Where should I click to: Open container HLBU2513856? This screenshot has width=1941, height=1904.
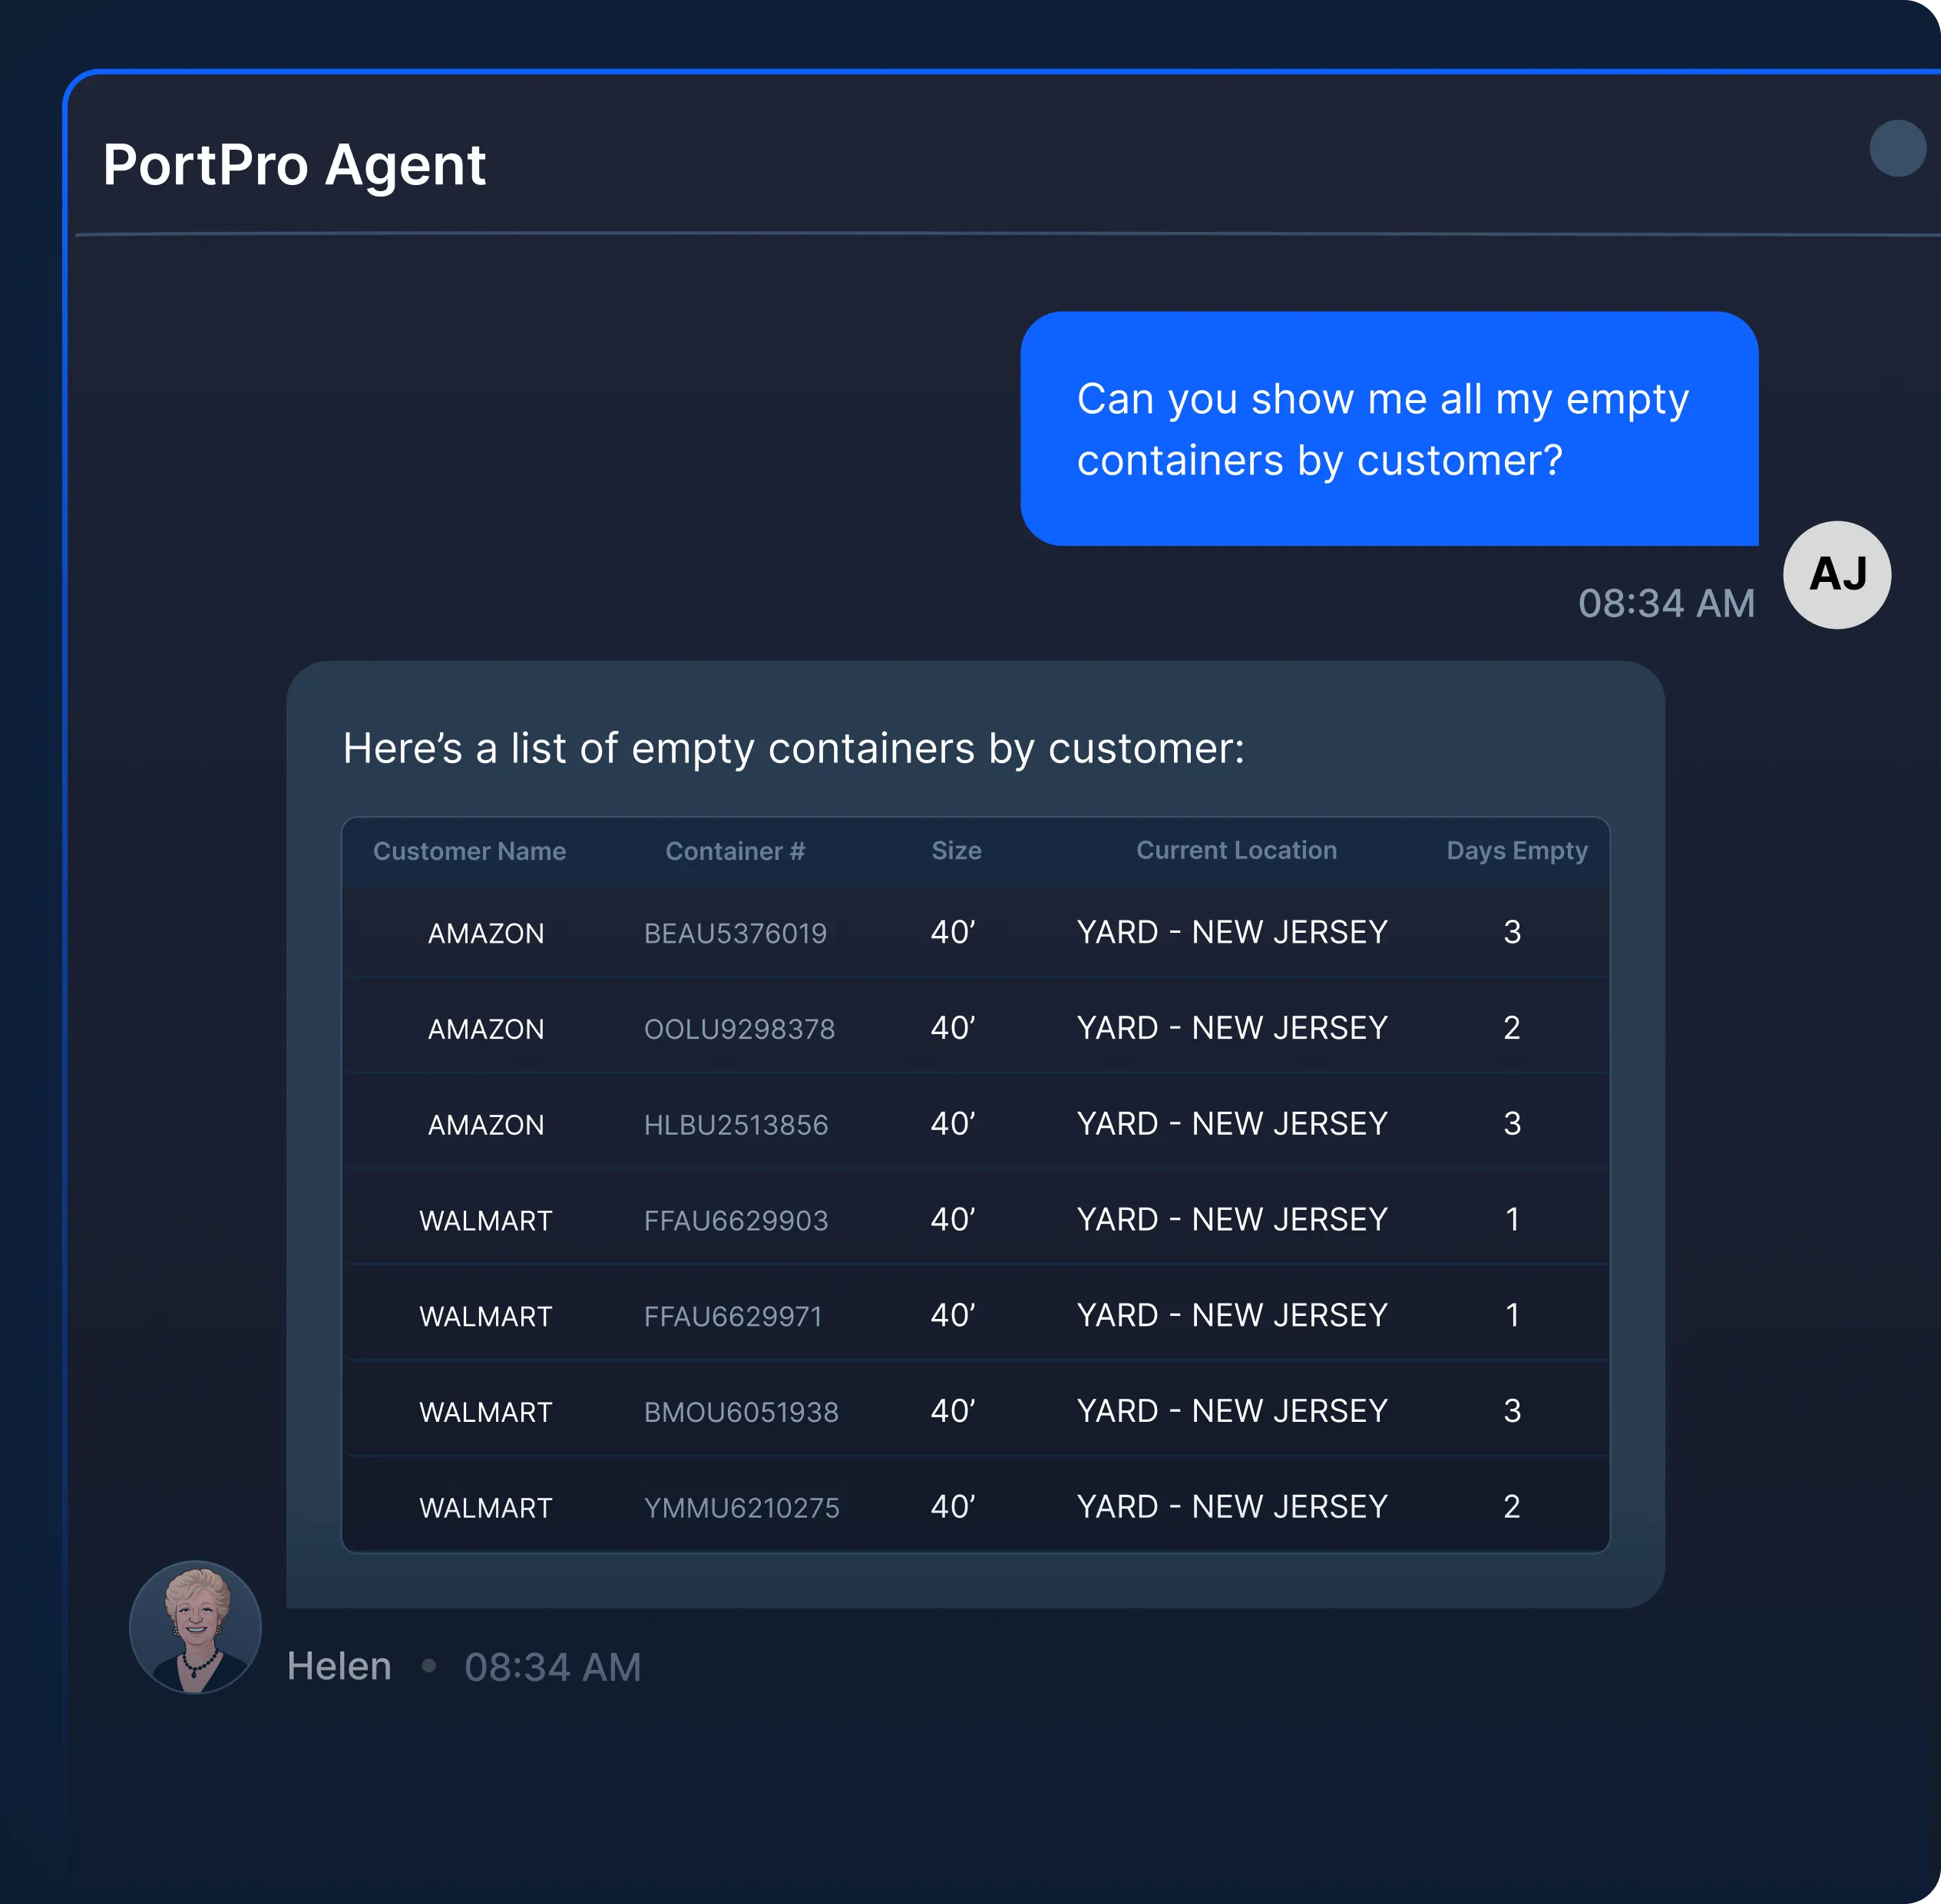(736, 1125)
